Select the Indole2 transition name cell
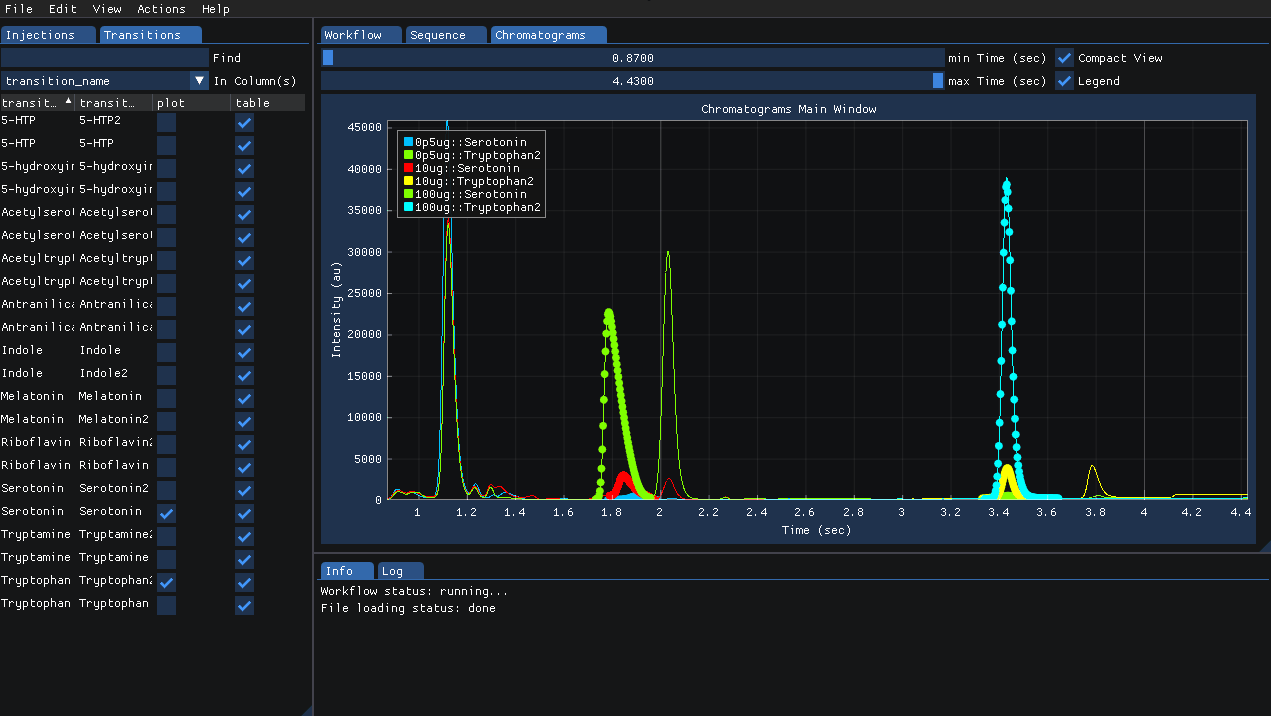 point(104,373)
